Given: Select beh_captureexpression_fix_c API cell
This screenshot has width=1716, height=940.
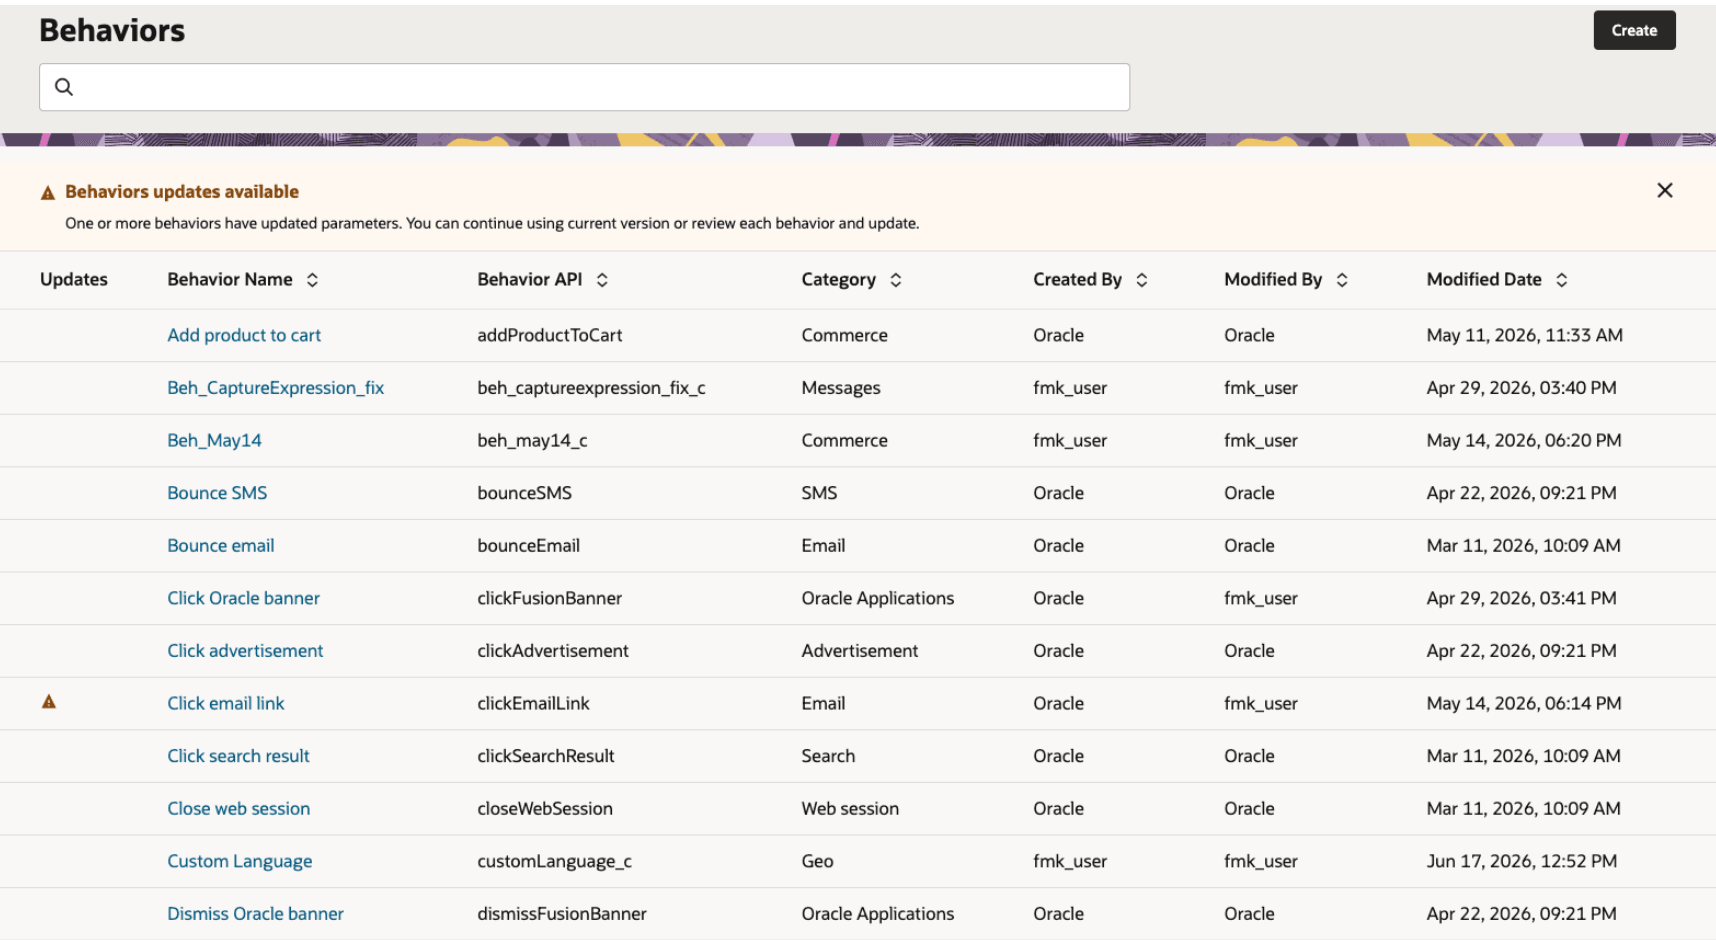Looking at the screenshot, I should point(591,388).
